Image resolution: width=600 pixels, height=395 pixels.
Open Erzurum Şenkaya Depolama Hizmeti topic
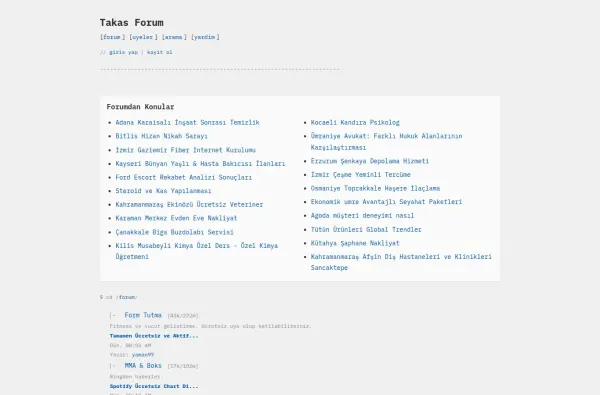[370, 161]
